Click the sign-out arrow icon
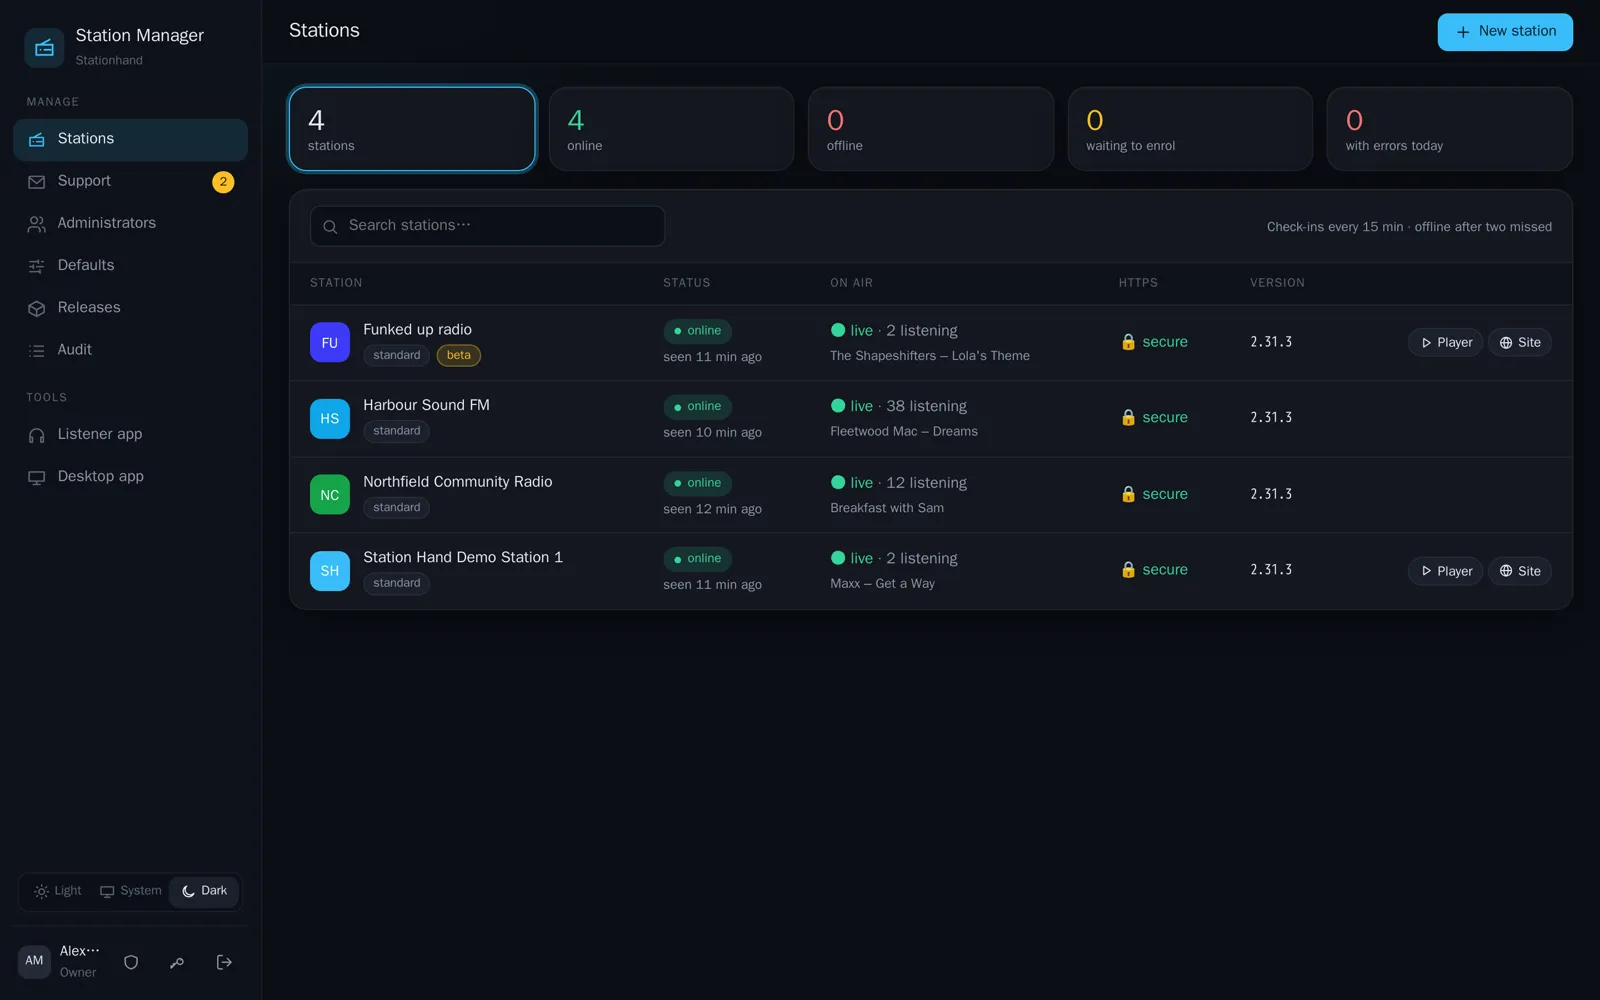The image size is (1600, 1000). click(224, 962)
